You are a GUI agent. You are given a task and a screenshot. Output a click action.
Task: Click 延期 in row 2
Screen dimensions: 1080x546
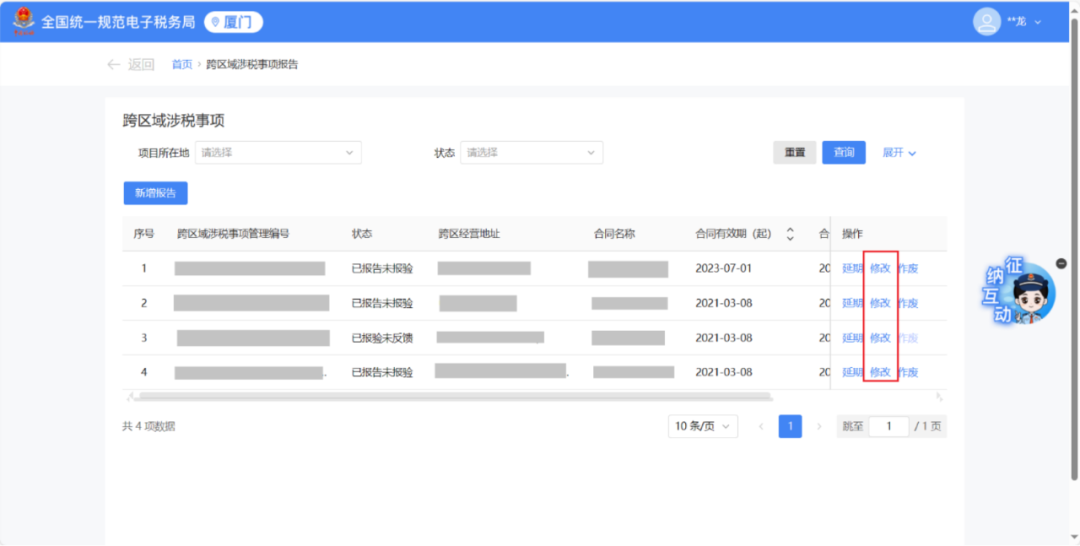pyautogui.click(x=853, y=303)
